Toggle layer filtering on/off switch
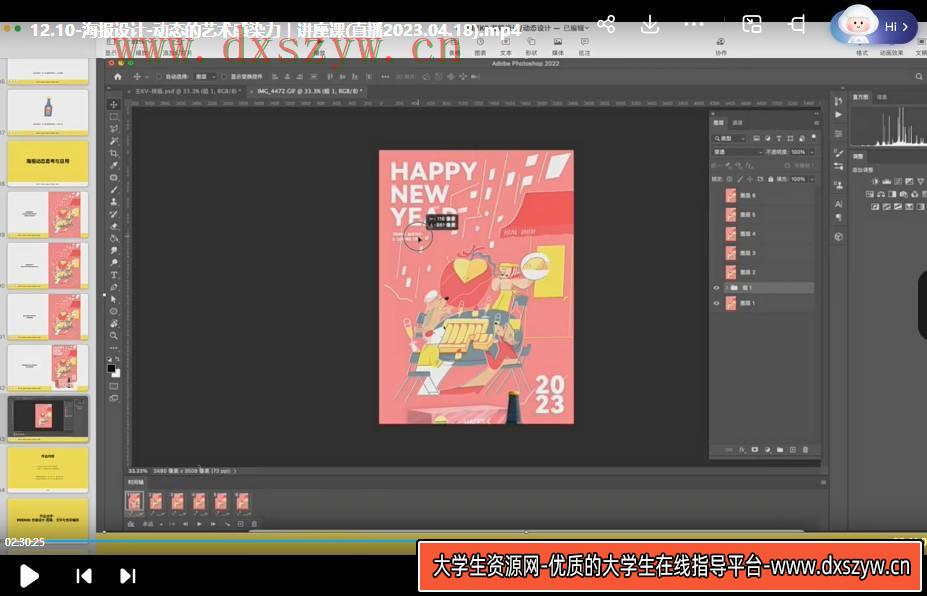Image resolution: width=927 pixels, height=596 pixels. pyautogui.click(x=814, y=137)
